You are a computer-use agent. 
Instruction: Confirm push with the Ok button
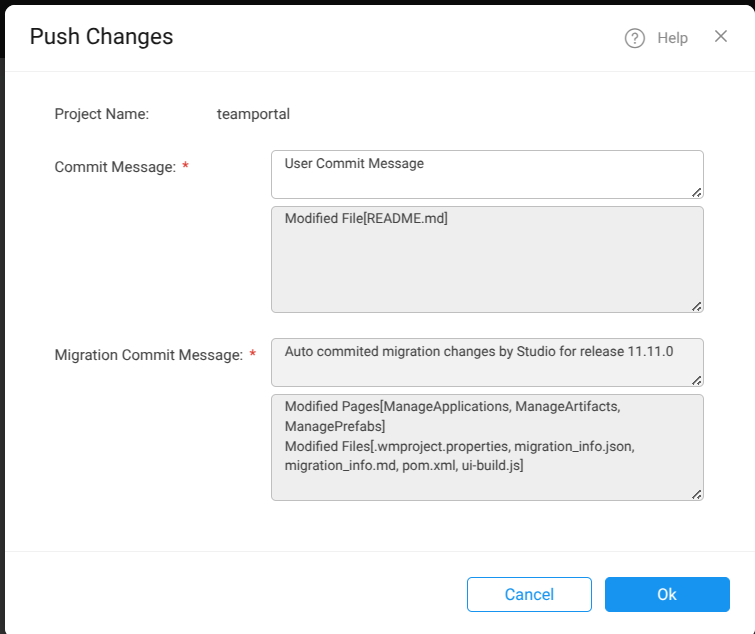[x=667, y=594]
